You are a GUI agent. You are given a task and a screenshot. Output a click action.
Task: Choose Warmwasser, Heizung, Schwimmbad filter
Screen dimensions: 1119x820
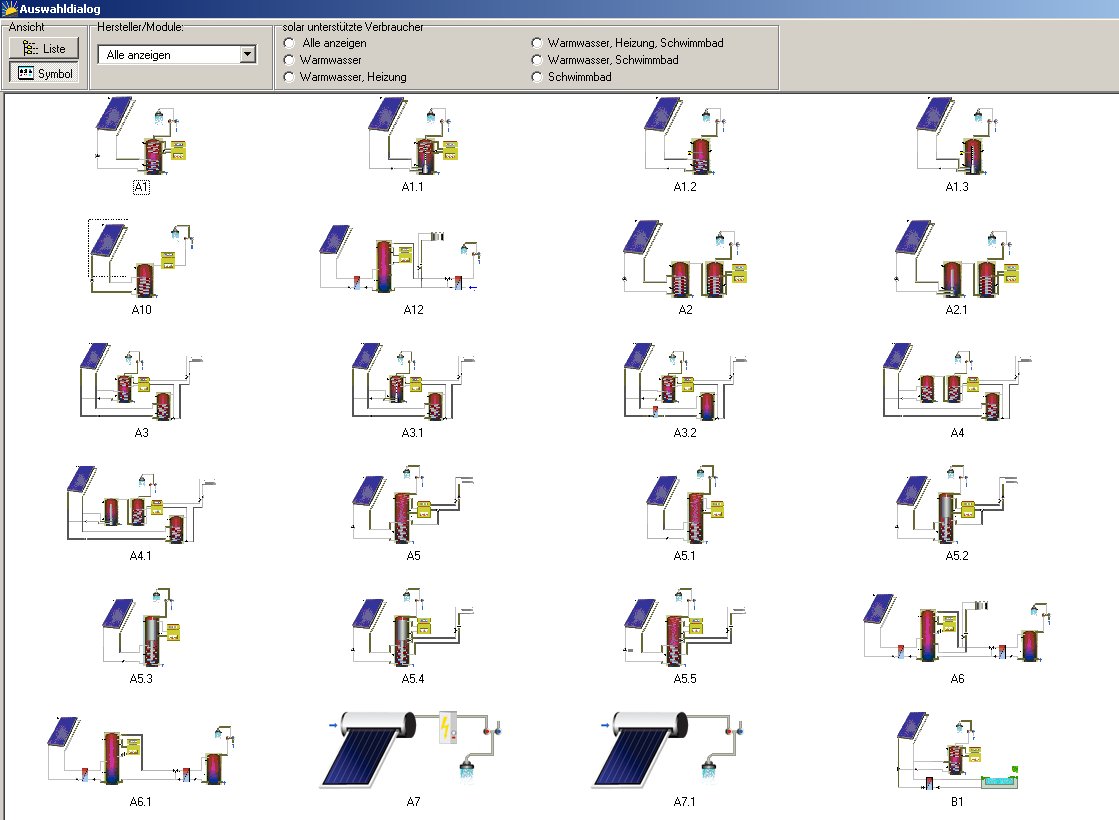537,42
